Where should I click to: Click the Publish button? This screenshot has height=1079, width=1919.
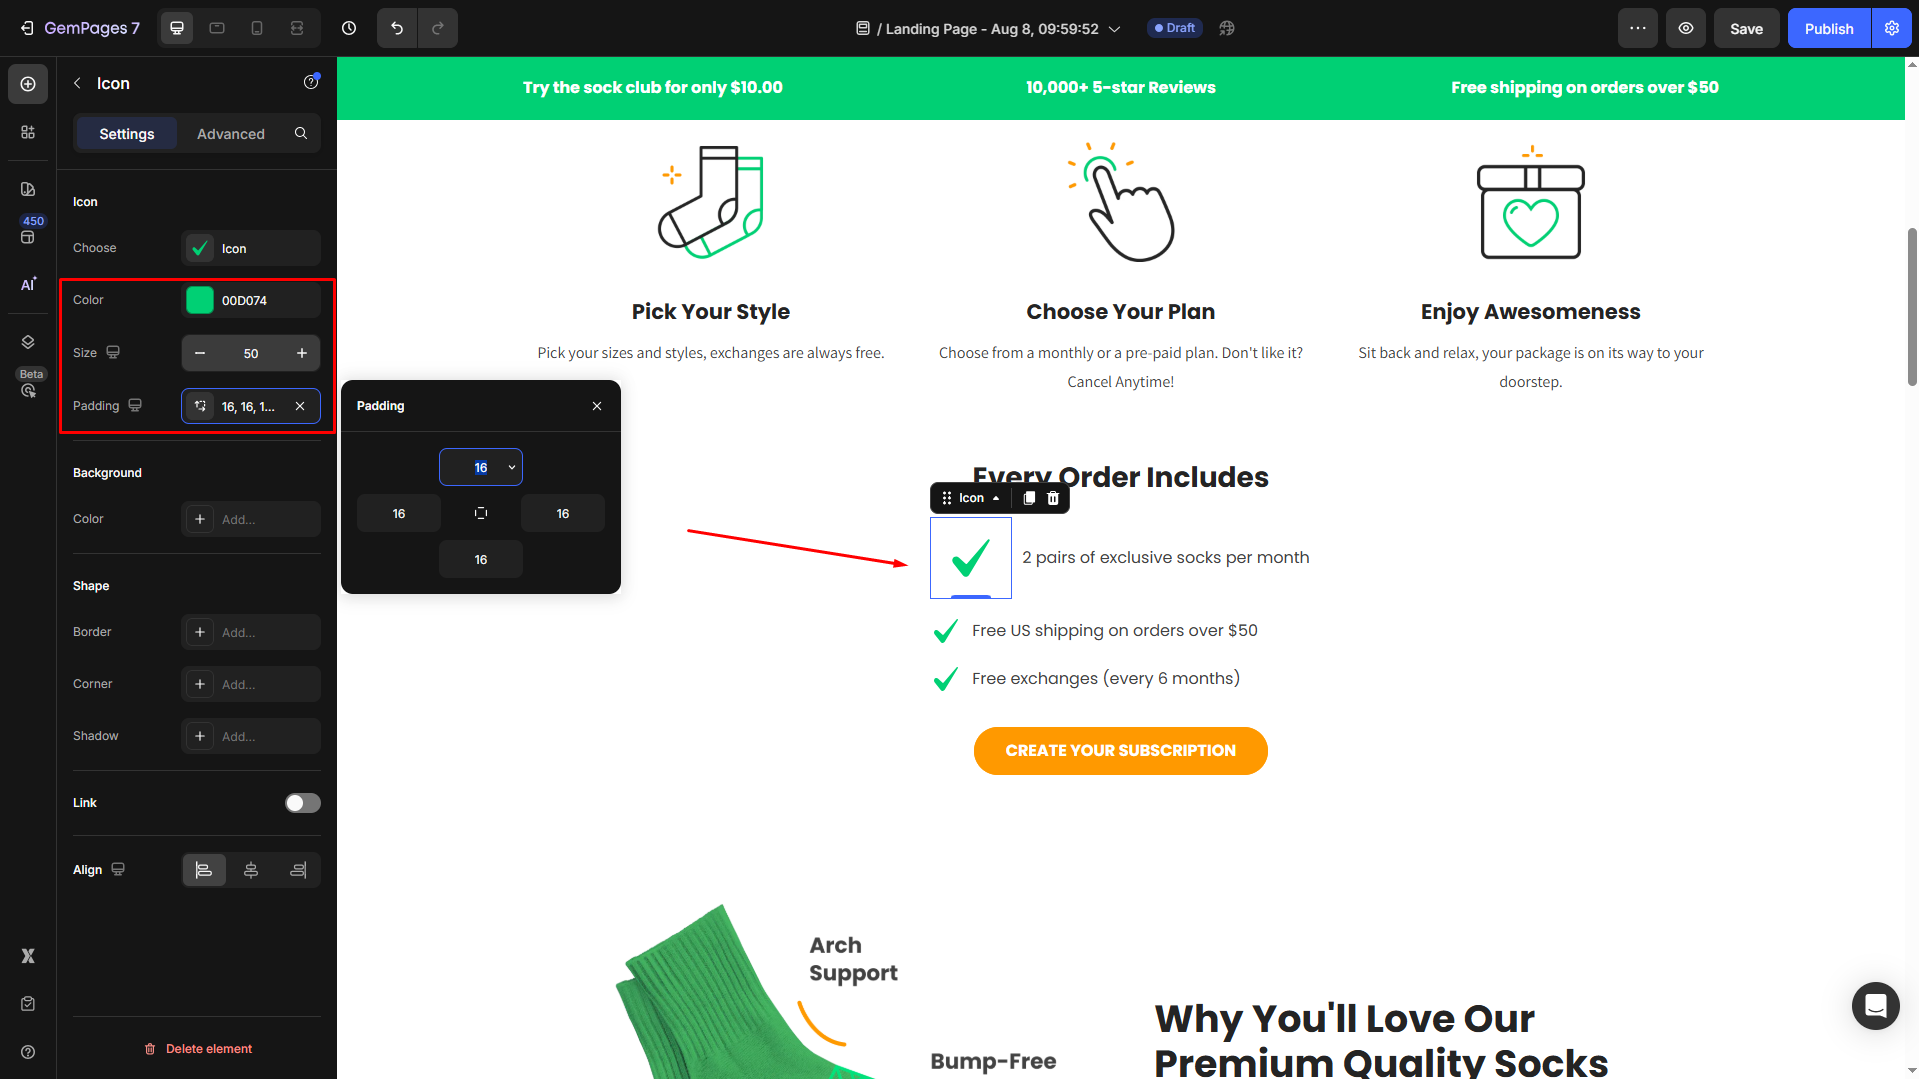tap(1829, 28)
